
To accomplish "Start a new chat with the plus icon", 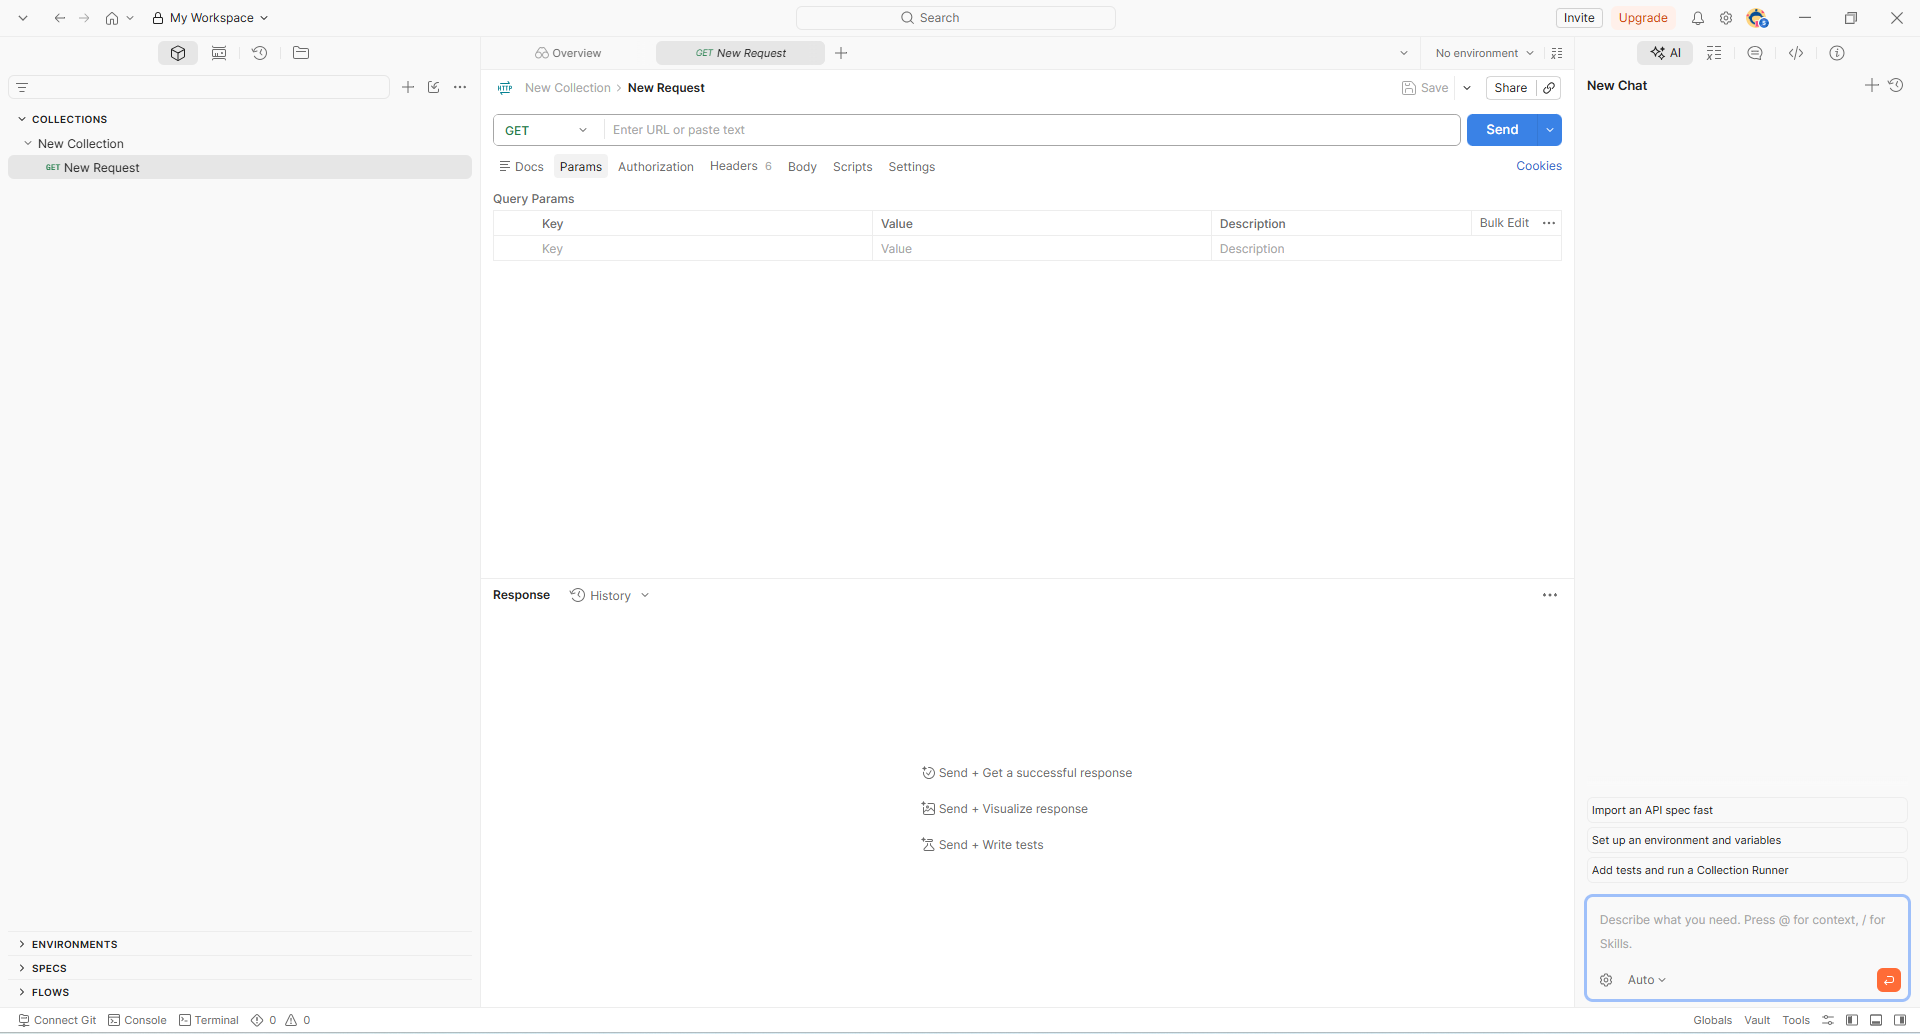I will point(1872,85).
